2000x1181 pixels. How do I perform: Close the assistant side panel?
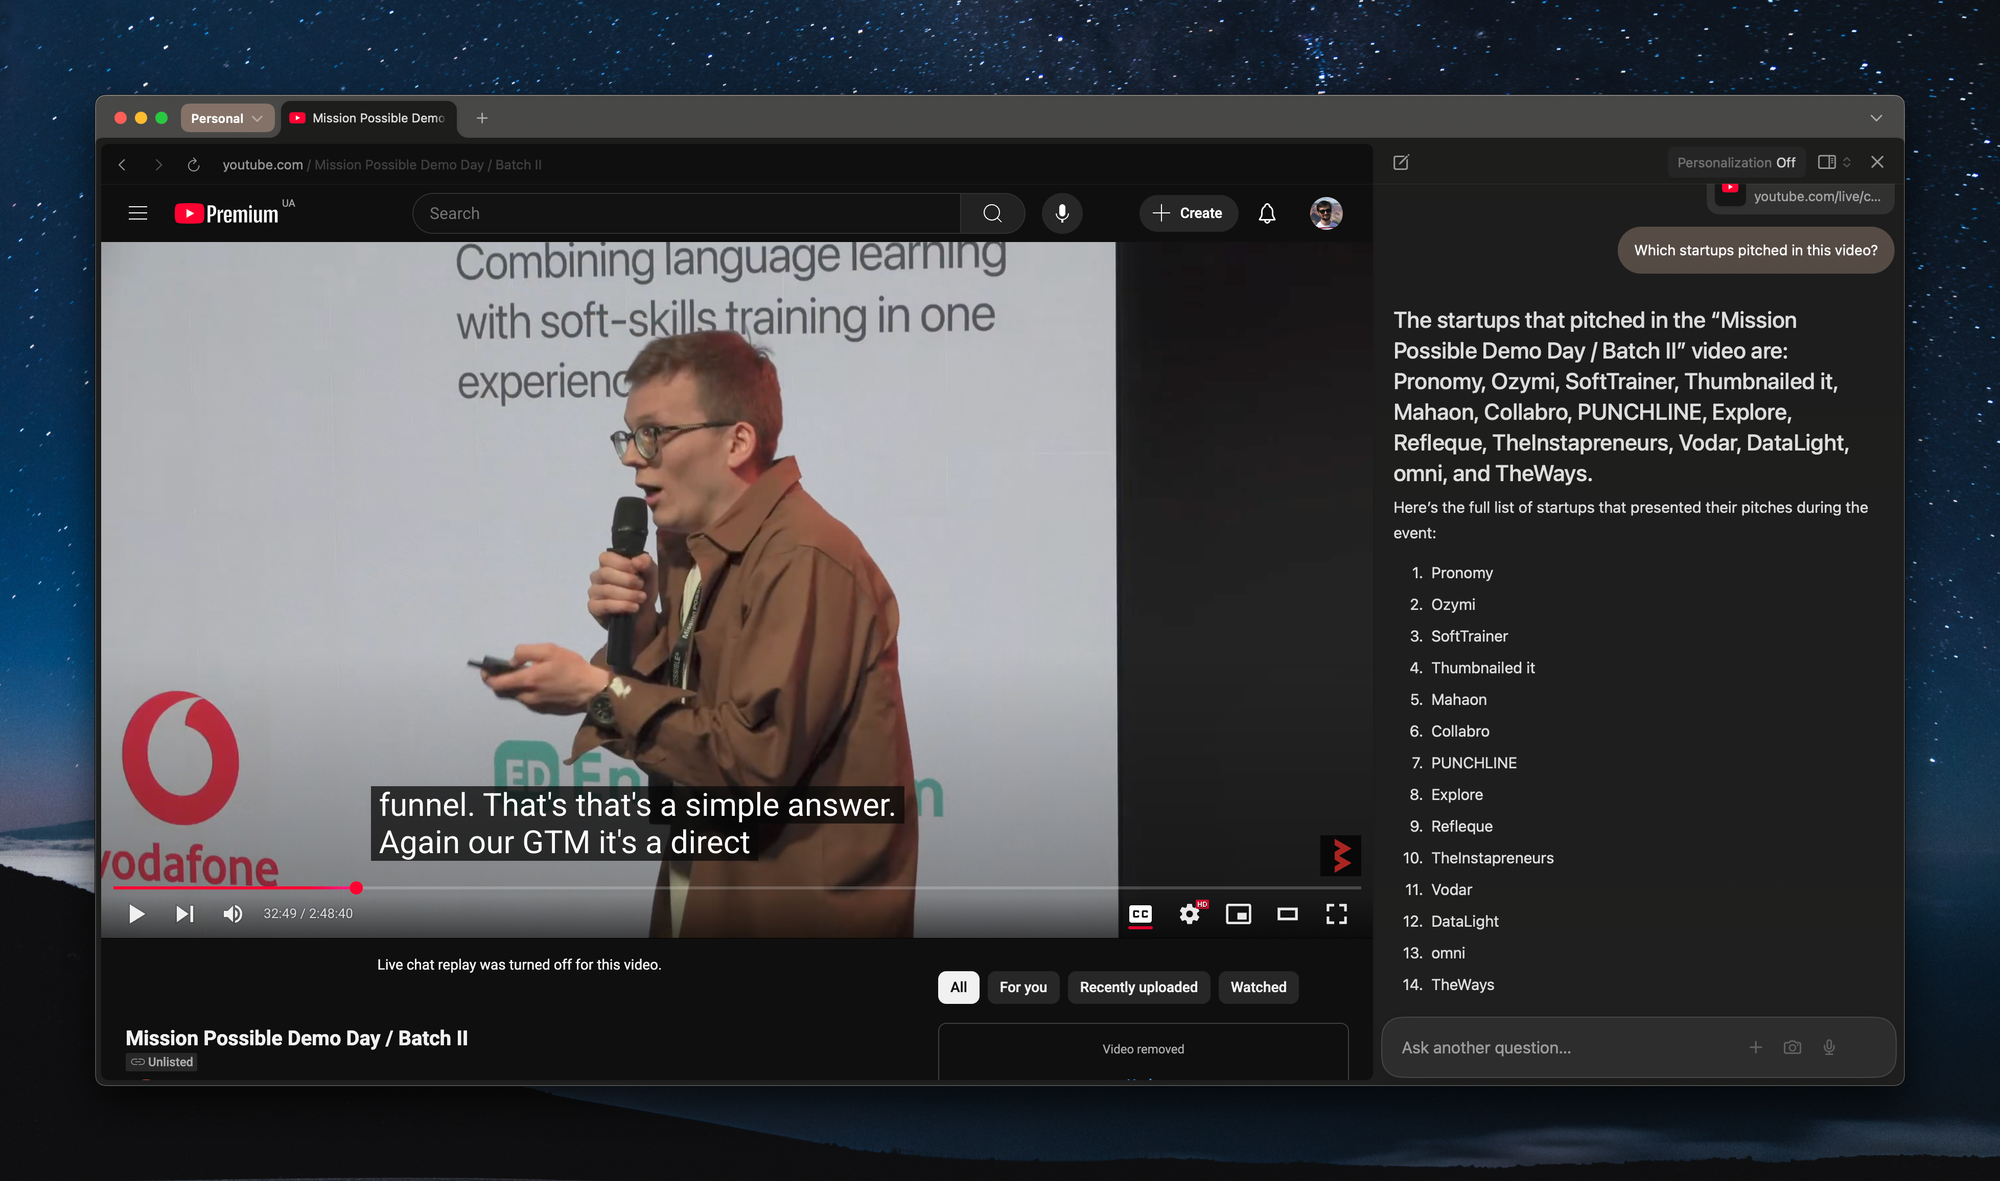point(1877,162)
